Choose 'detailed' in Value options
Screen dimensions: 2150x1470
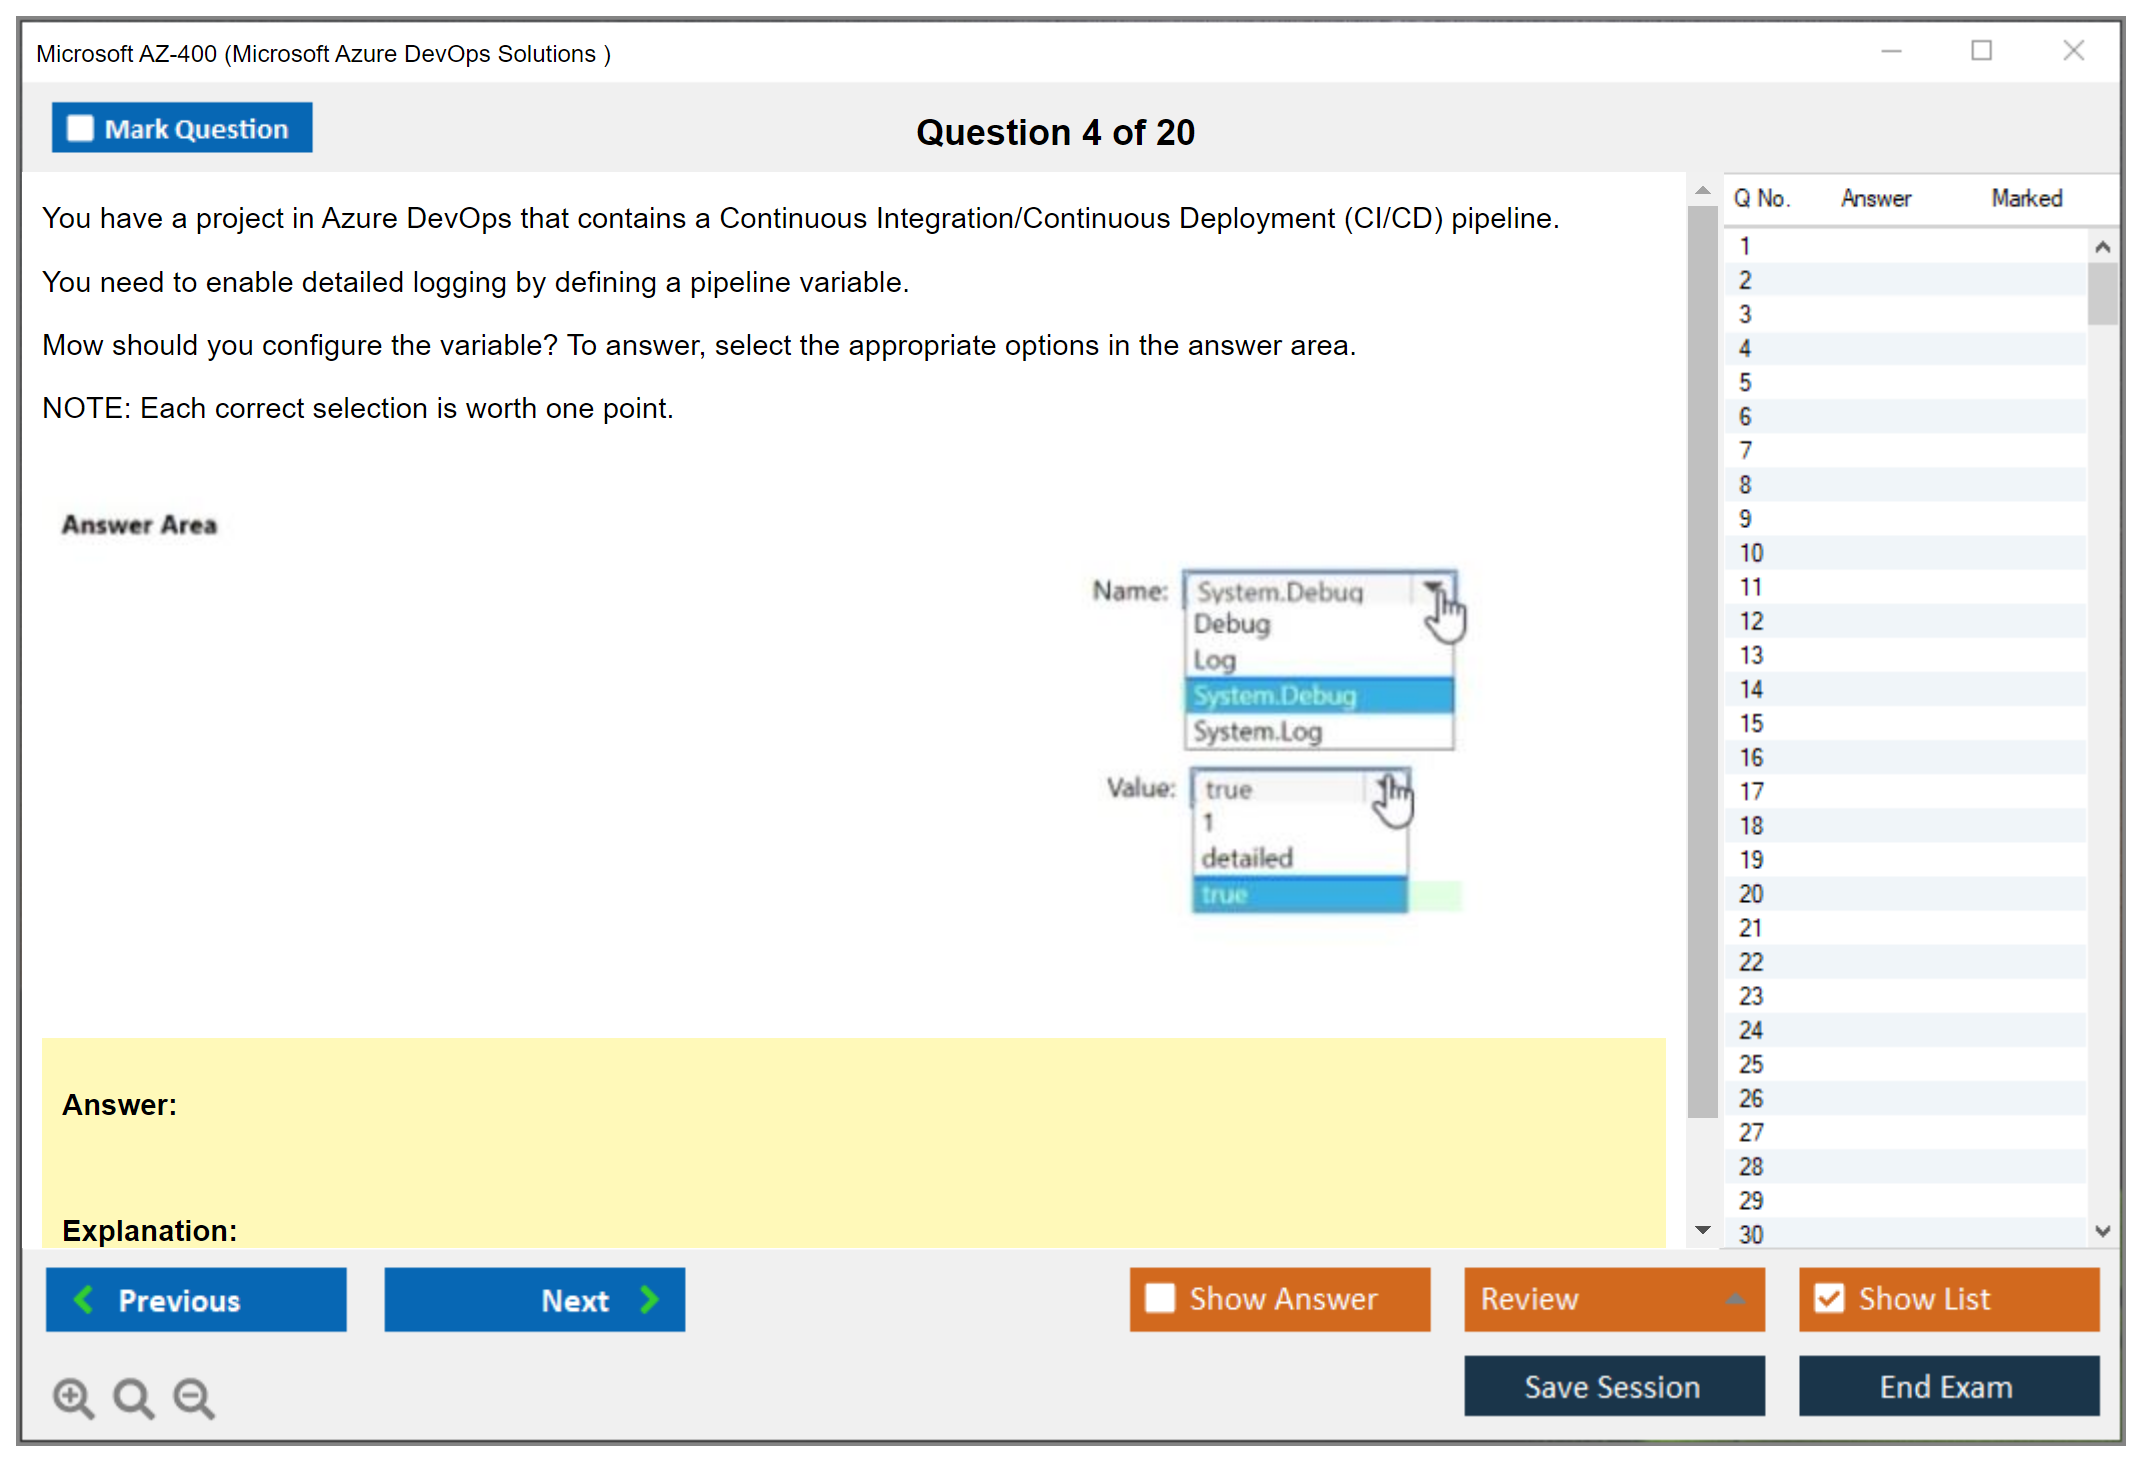tap(1247, 857)
